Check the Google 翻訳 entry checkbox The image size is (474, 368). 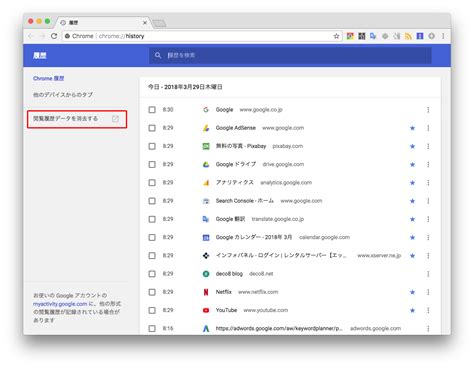point(152,219)
